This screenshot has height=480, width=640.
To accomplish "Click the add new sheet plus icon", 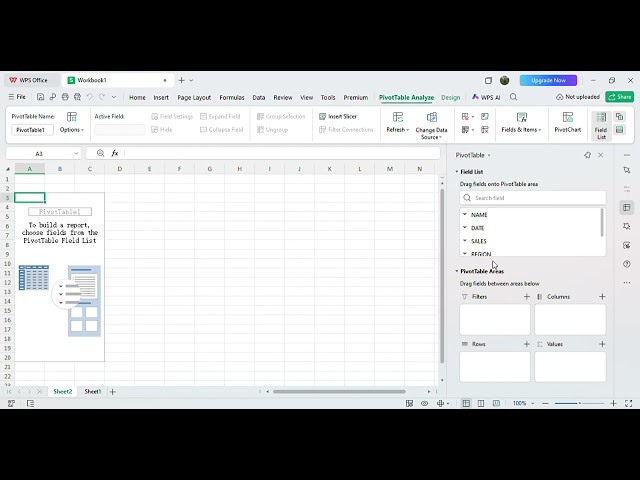I will (113, 391).
